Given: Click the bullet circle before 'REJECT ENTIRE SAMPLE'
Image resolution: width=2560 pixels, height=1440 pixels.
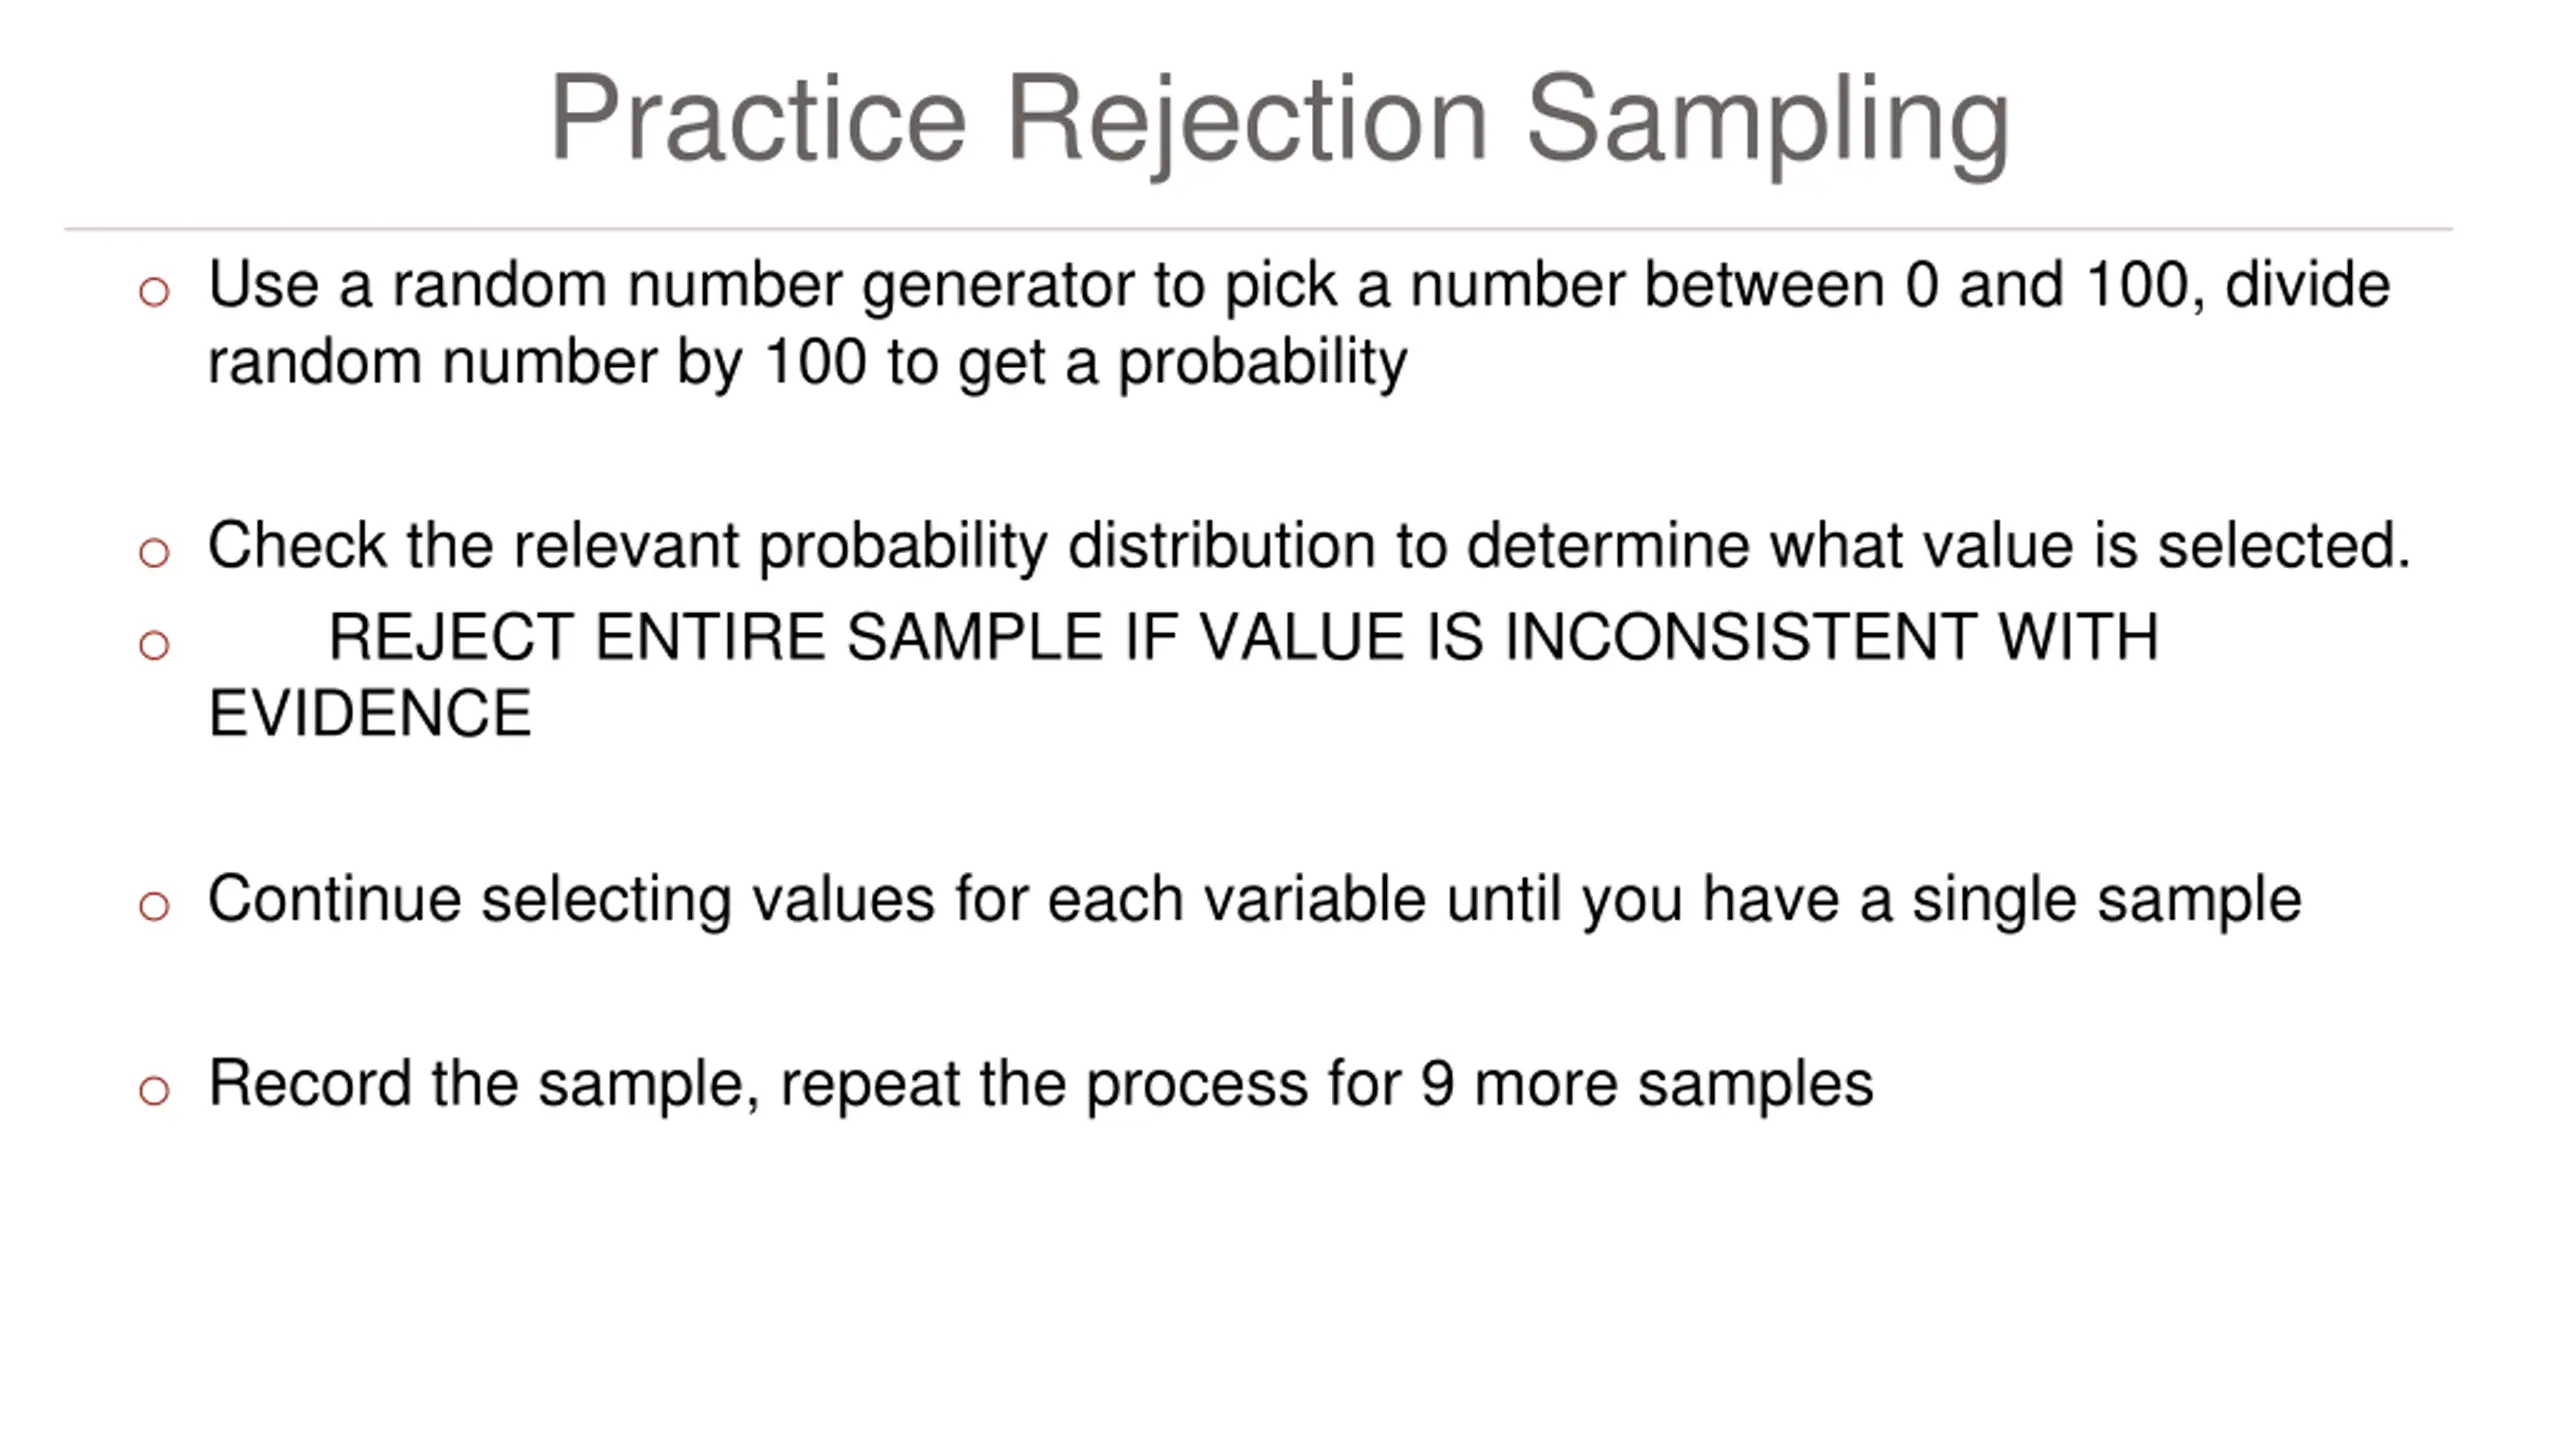Looking at the screenshot, I should 154,645.
